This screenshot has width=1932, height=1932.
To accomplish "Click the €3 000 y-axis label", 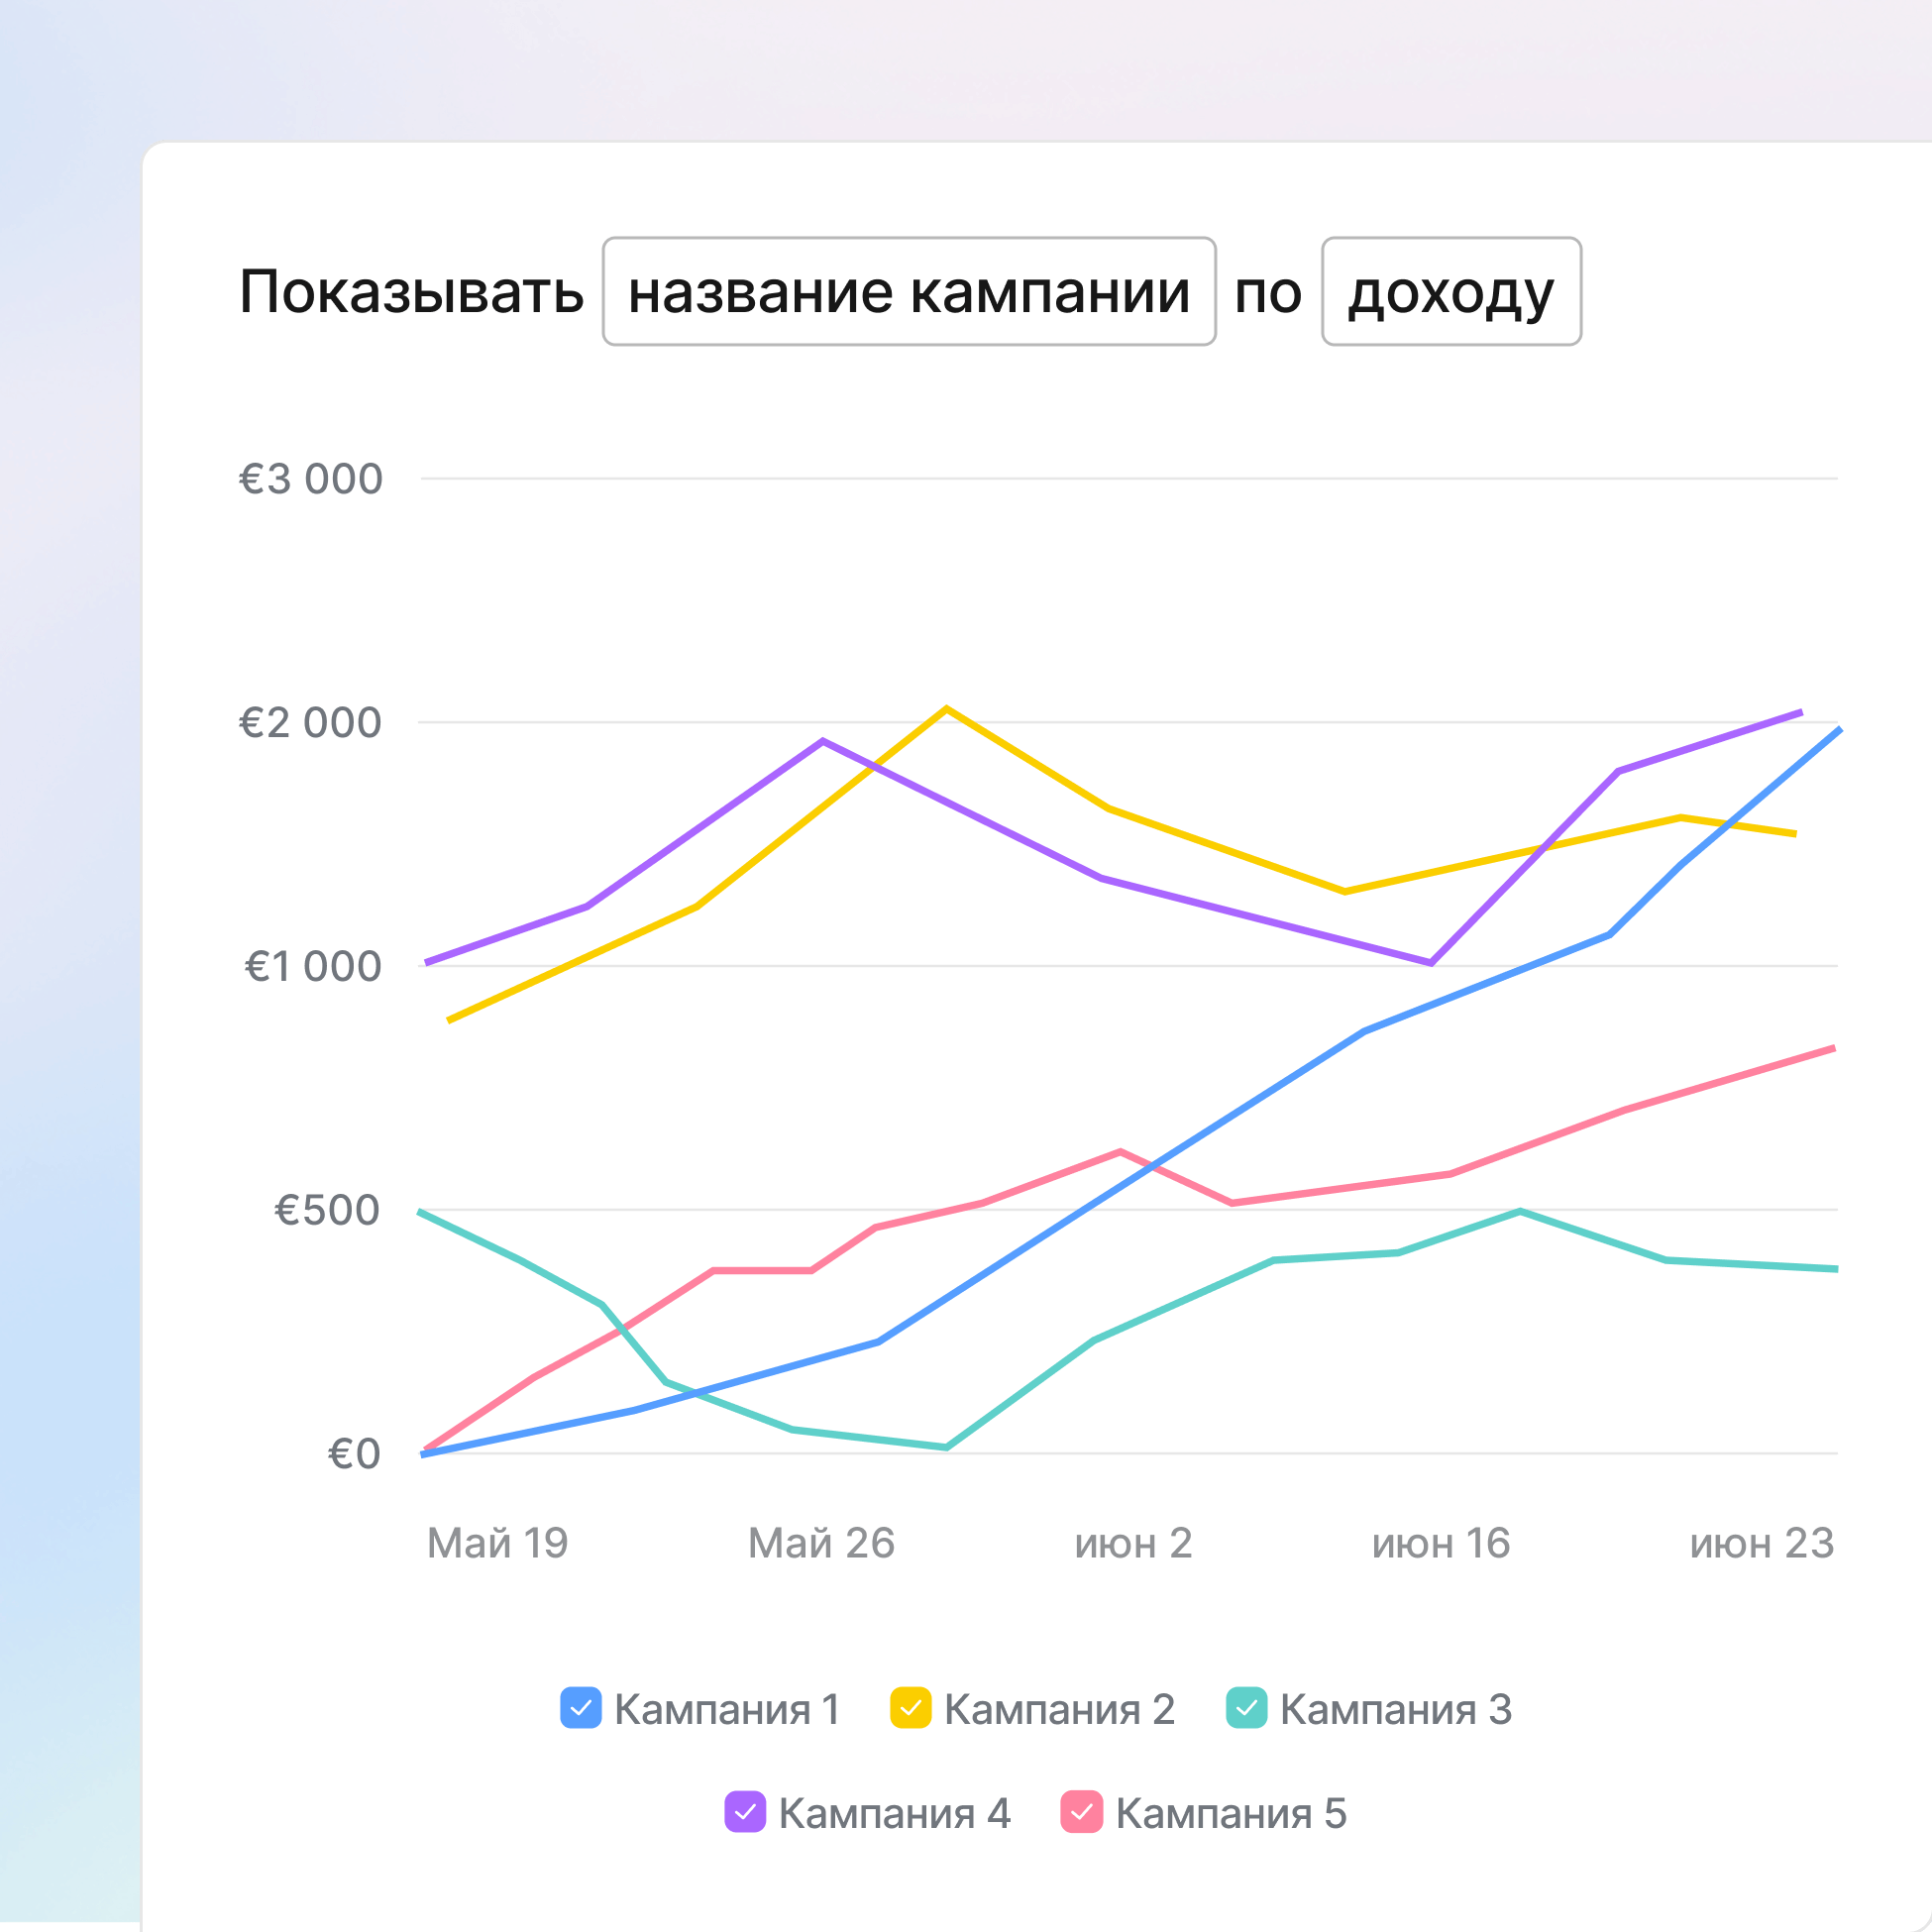I will [x=310, y=479].
